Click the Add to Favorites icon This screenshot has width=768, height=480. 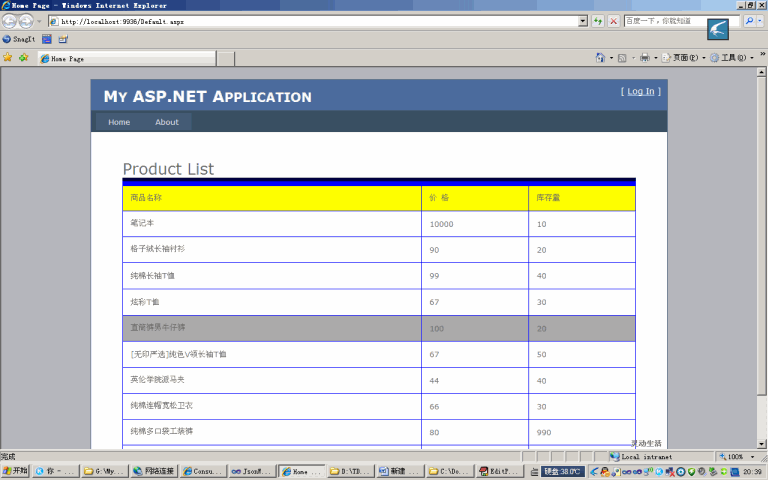coord(23,58)
